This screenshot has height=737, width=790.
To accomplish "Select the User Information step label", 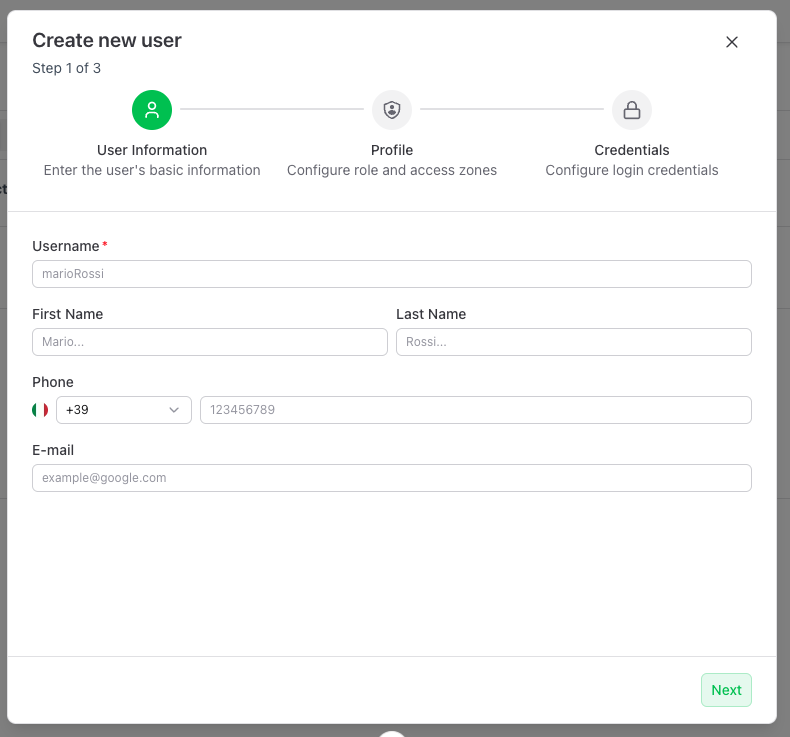I will [152, 150].
